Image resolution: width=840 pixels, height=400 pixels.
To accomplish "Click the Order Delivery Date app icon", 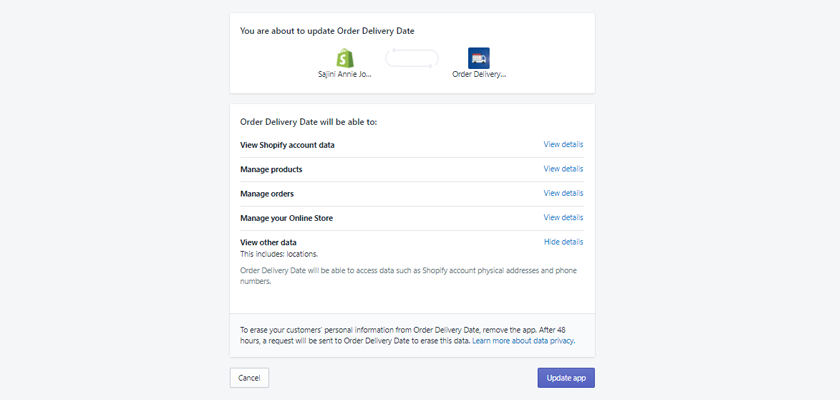I will [x=478, y=58].
